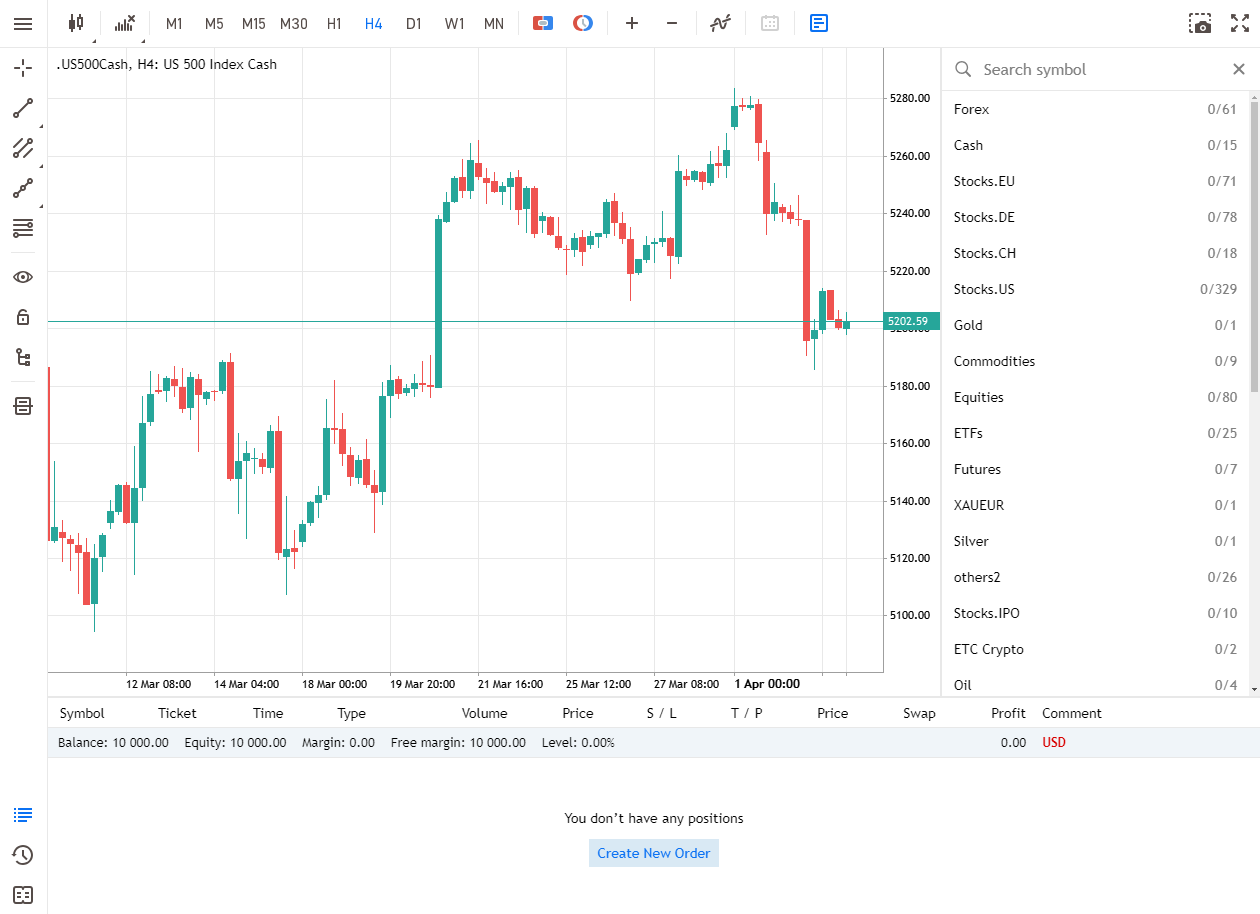The height and width of the screenshot is (914, 1260).
Task: Click the symbol list vertical scrollbar
Action: point(1254,240)
